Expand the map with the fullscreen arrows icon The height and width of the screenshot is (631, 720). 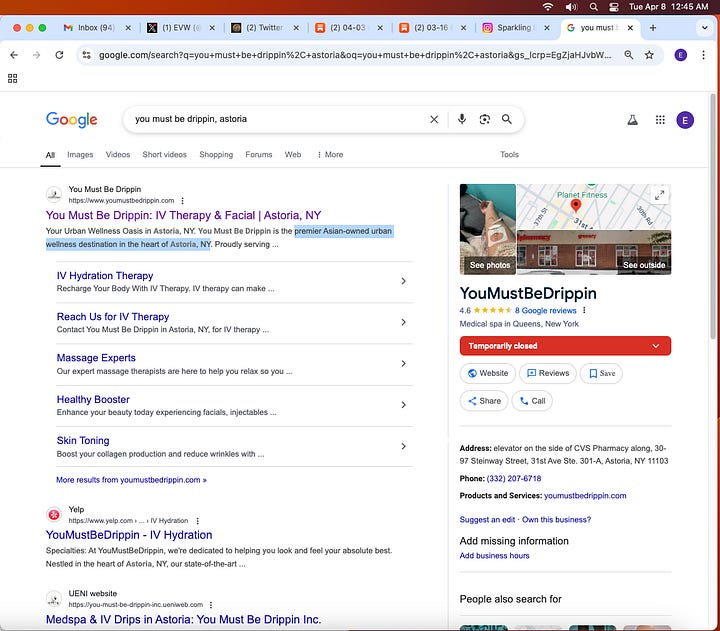pos(659,195)
